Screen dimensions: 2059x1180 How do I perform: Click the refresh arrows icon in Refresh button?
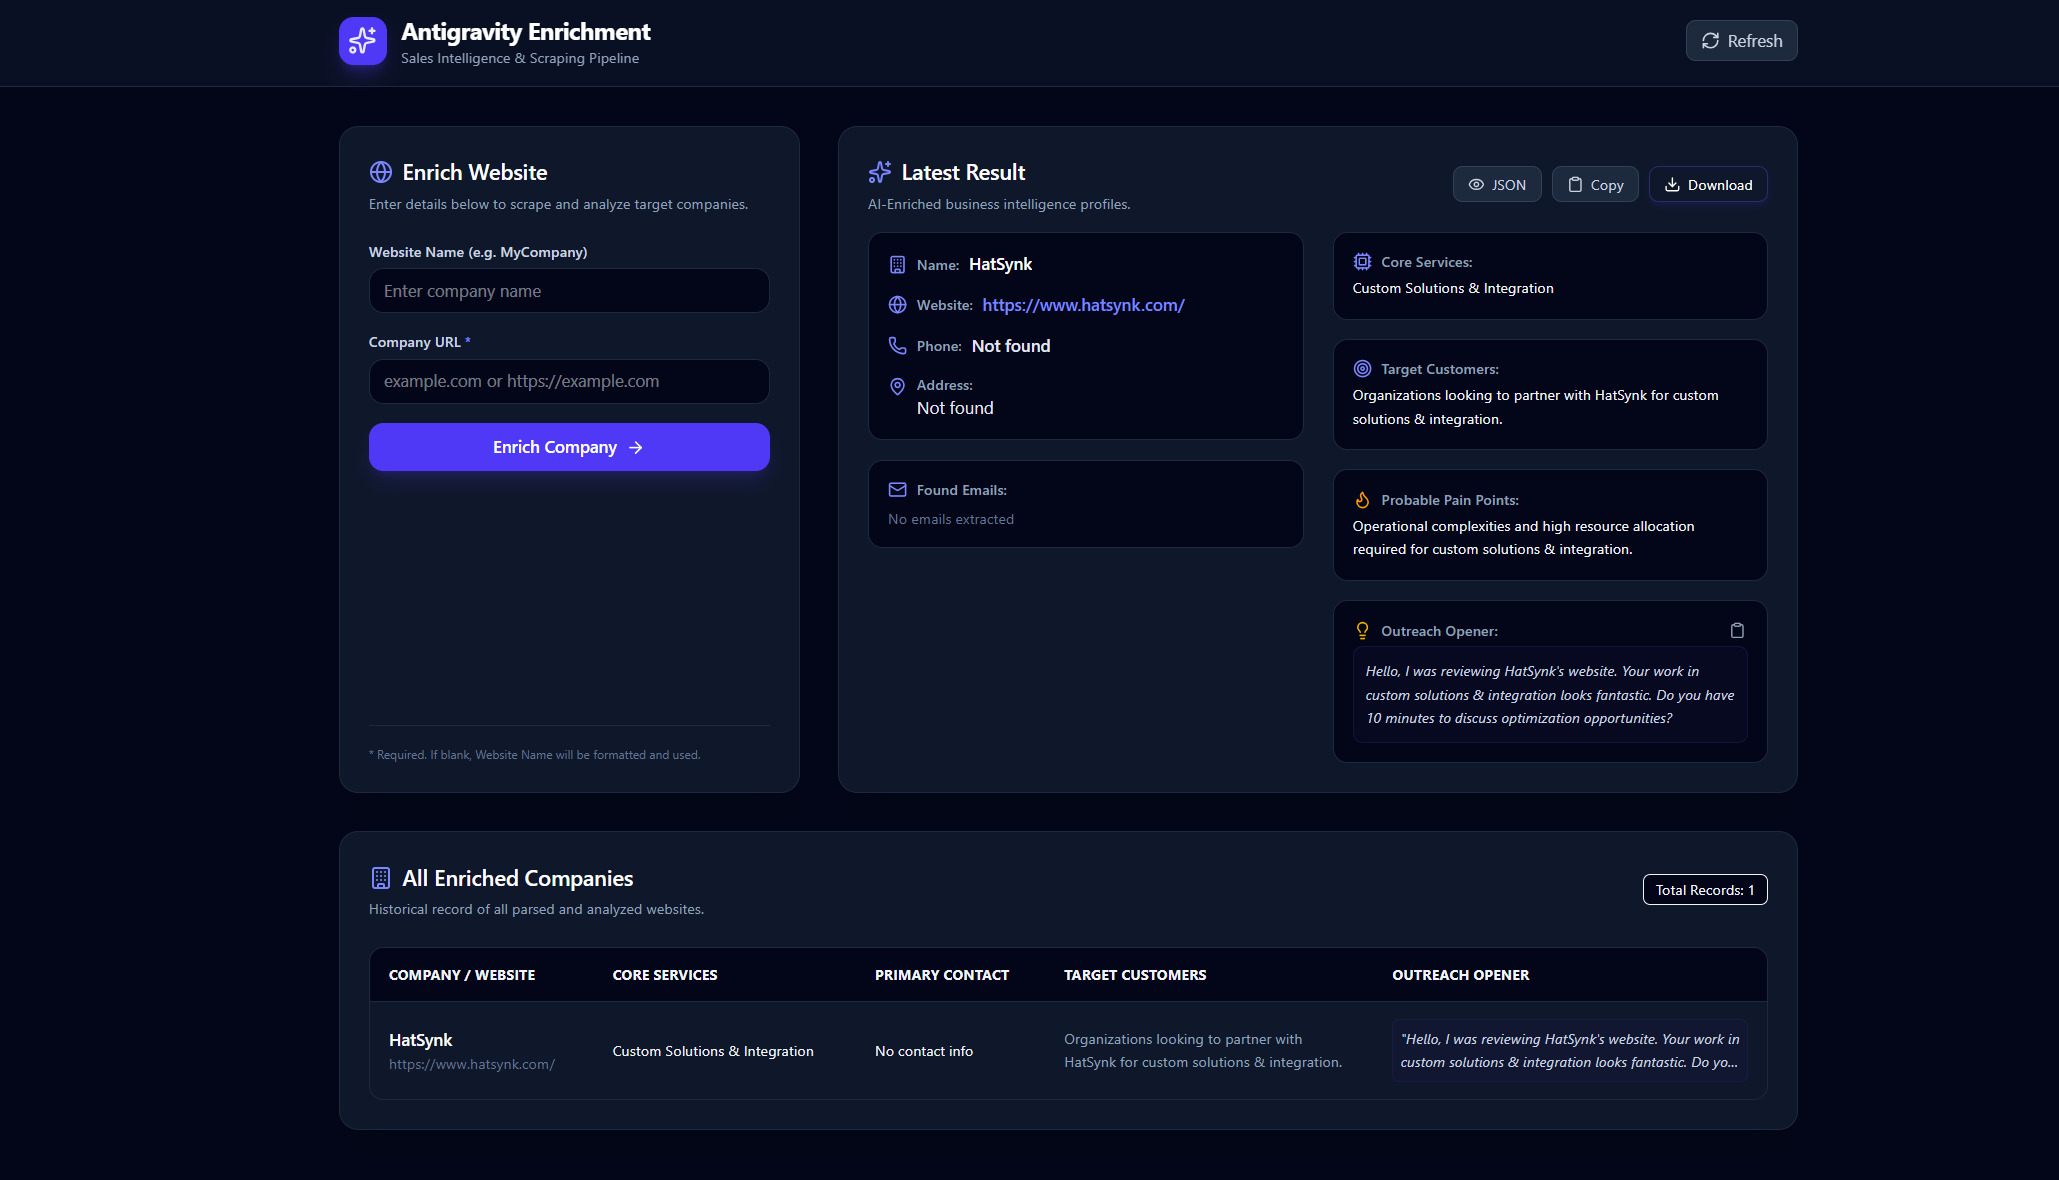point(1711,41)
